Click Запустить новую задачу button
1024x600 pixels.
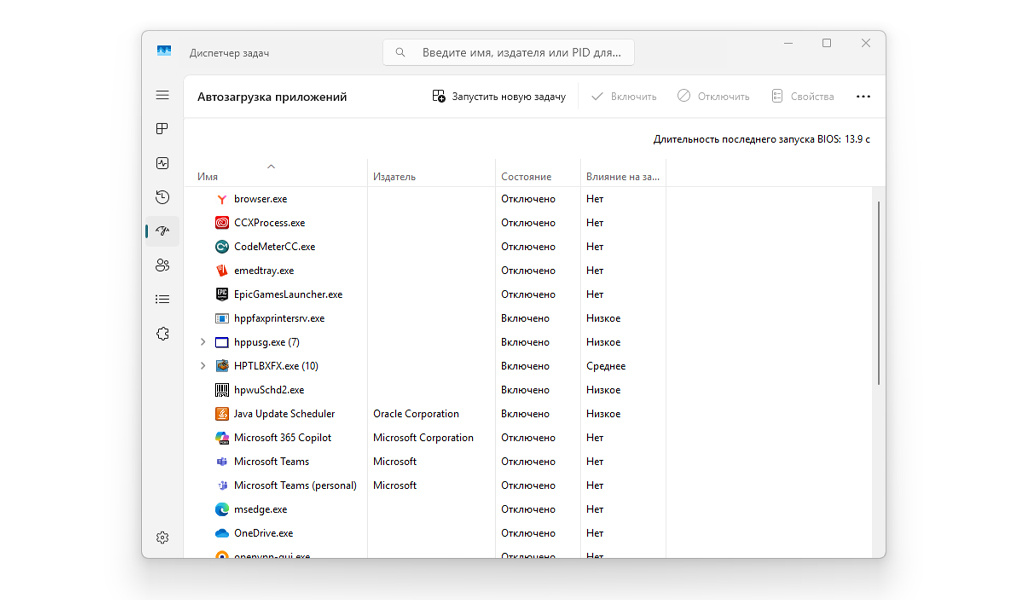(499, 97)
